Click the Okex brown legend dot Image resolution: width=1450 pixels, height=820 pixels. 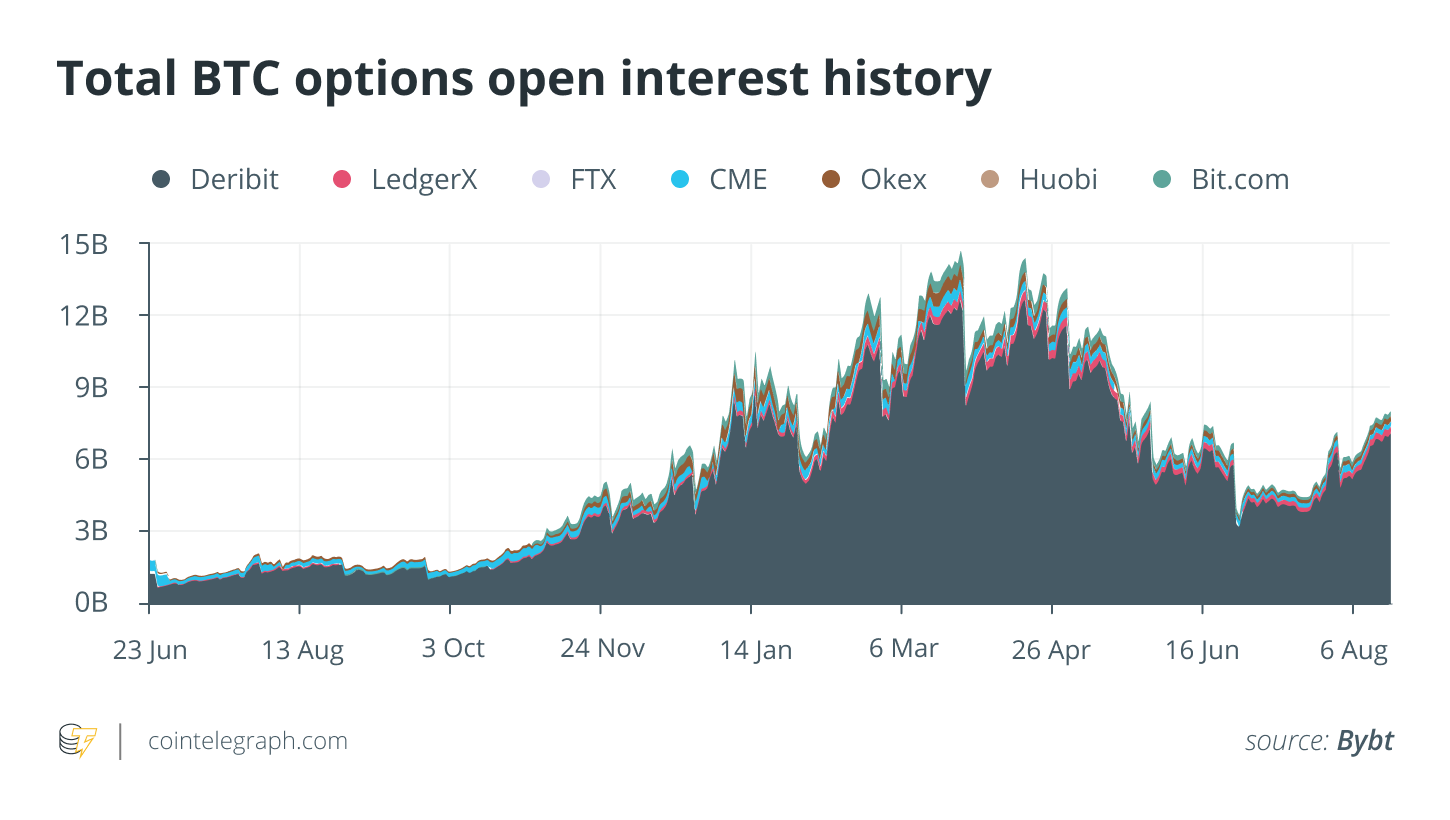[x=831, y=180]
